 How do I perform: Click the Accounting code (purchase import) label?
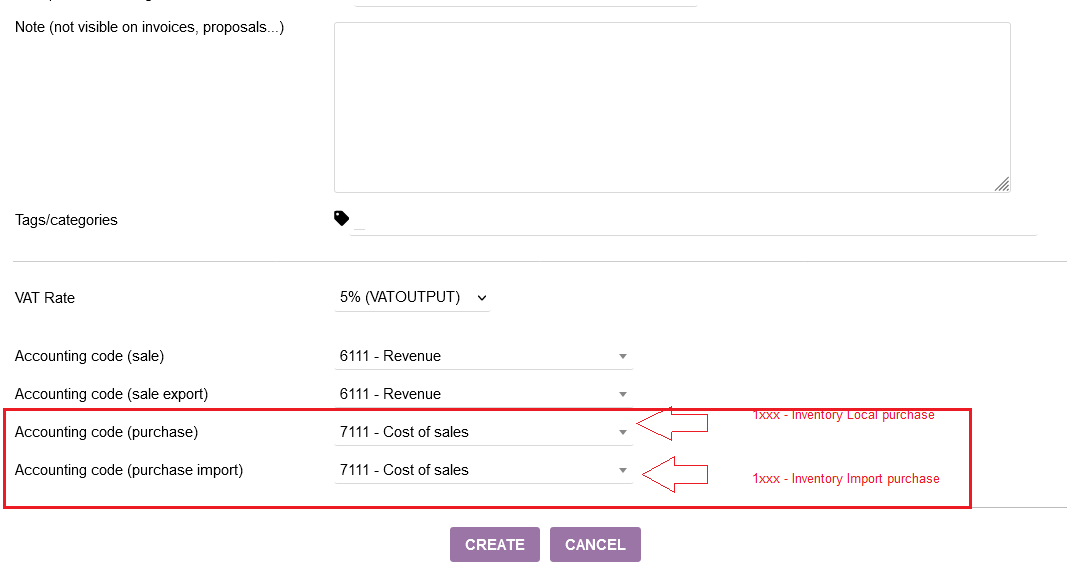pos(129,470)
